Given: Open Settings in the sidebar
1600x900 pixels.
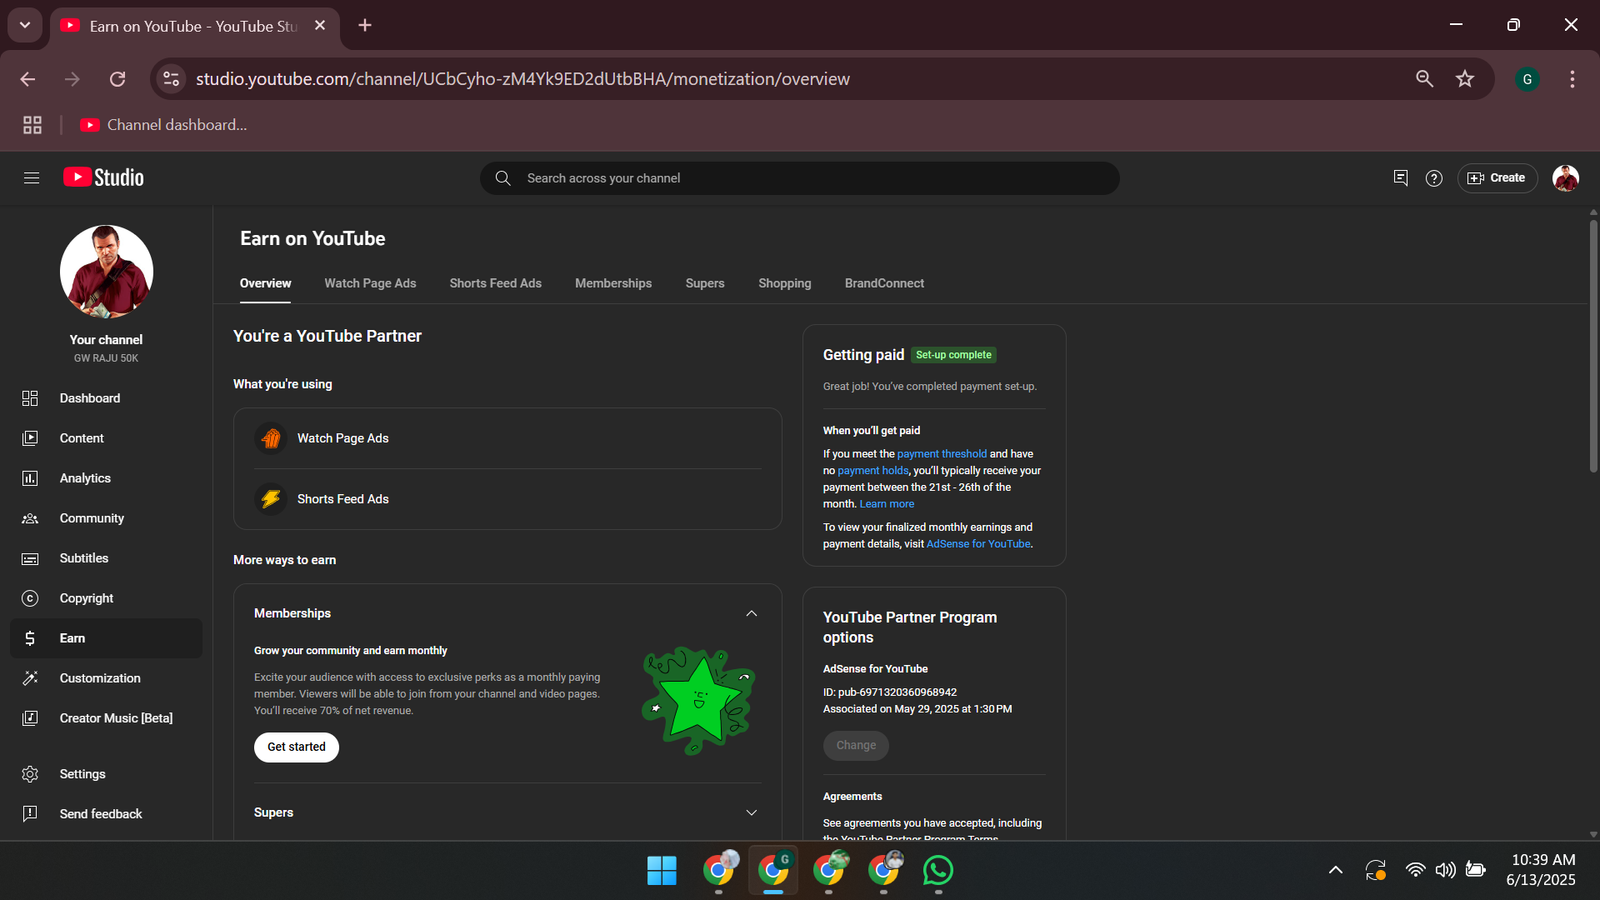Looking at the screenshot, I should click(106, 774).
